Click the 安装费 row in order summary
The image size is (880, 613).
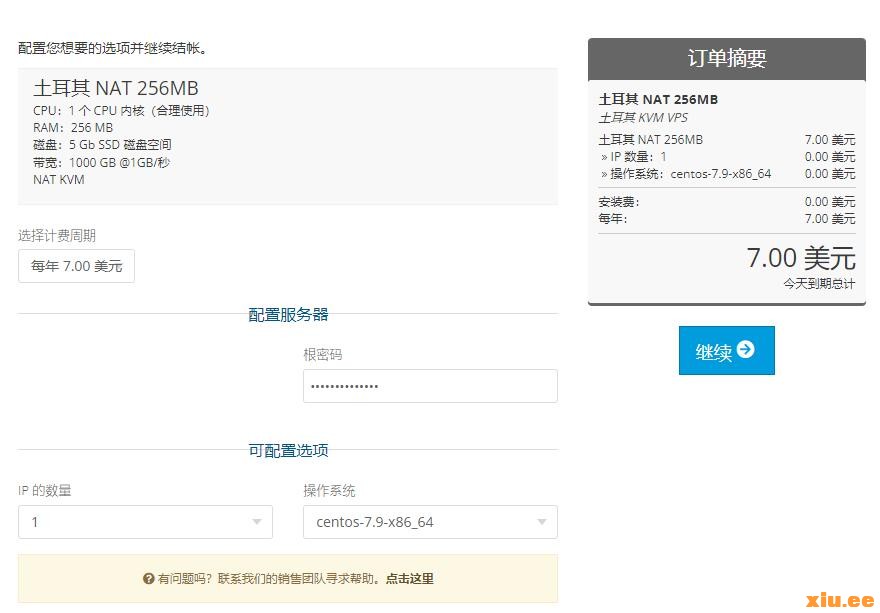click(620, 202)
